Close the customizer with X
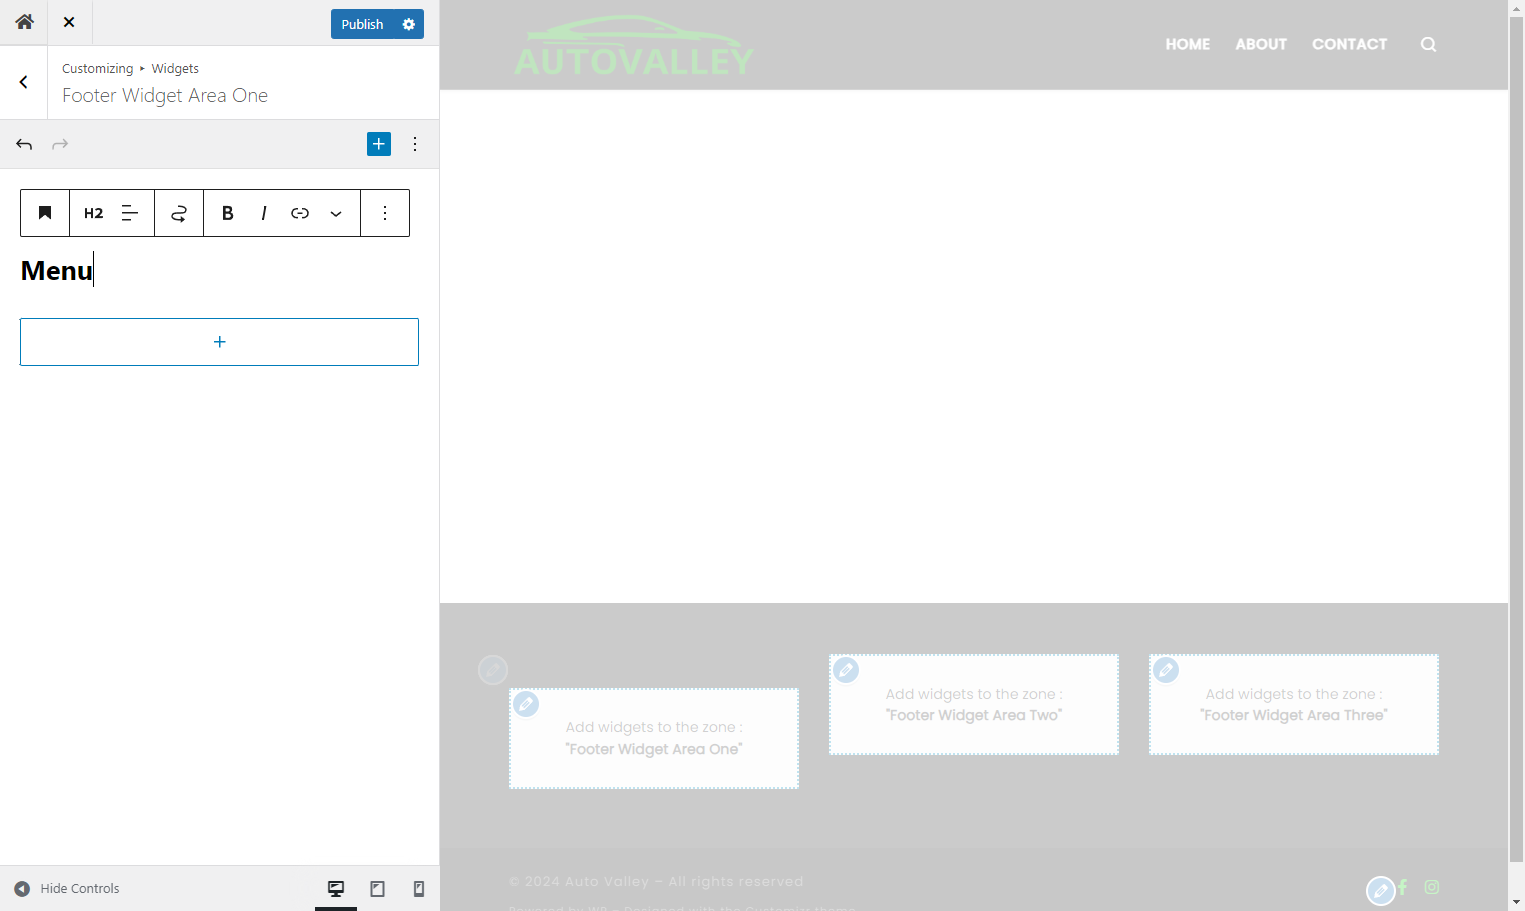Image resolution: width=1525 pixels, height=911 pixels. pyautogui.click(x=69, y=22)
